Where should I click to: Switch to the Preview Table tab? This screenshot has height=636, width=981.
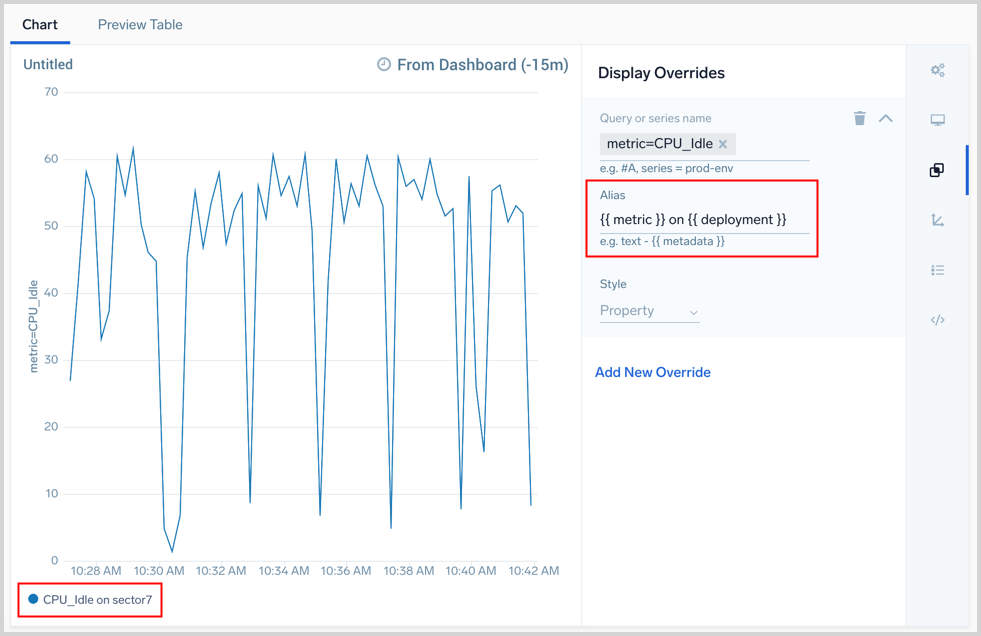[x=139, y=24]
